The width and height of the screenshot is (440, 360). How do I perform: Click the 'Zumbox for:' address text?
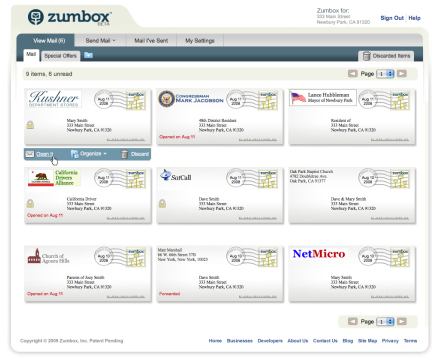343,16
